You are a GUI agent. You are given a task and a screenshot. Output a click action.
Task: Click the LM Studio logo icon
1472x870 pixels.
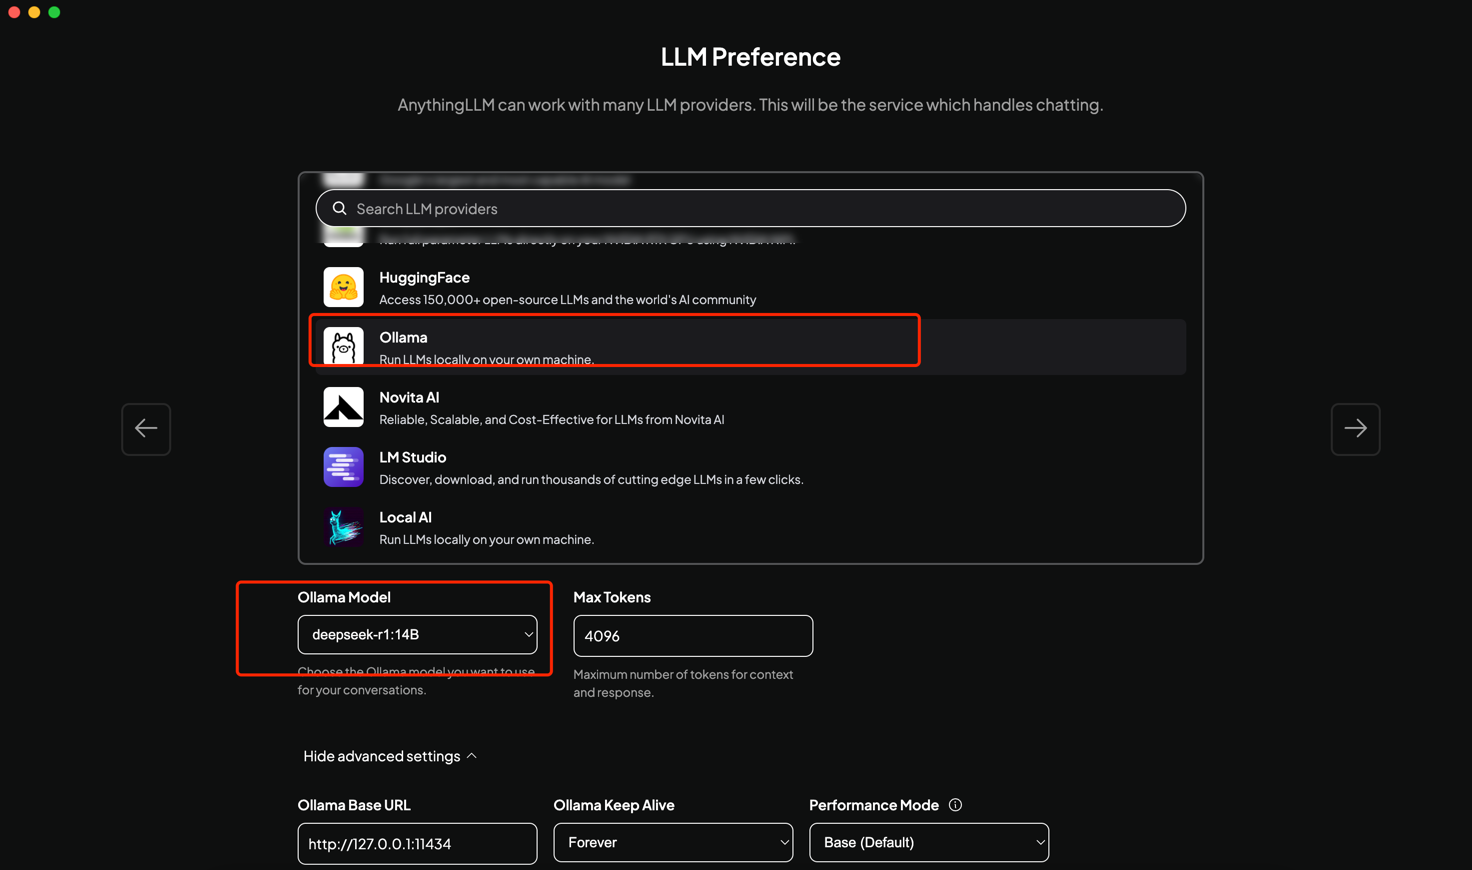pyautogui.click(x=343, y=467)
